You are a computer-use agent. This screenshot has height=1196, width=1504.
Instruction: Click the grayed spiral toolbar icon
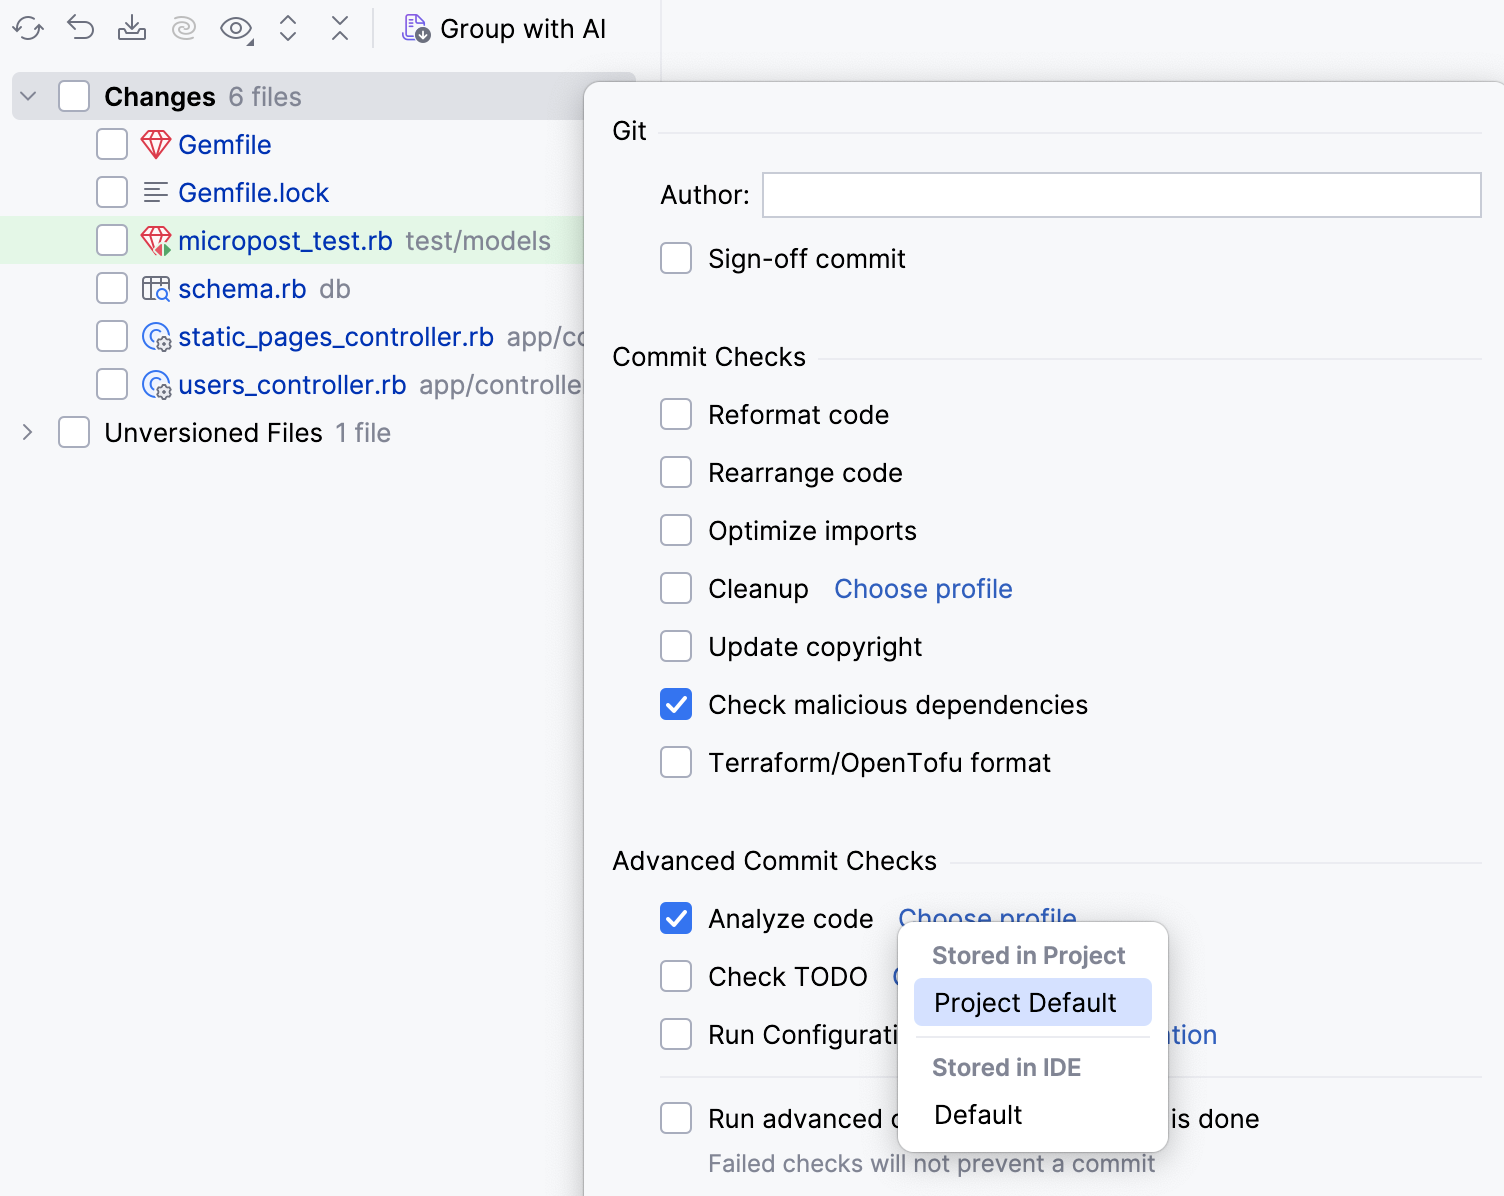pyautogui.click(x=184, y=29)
